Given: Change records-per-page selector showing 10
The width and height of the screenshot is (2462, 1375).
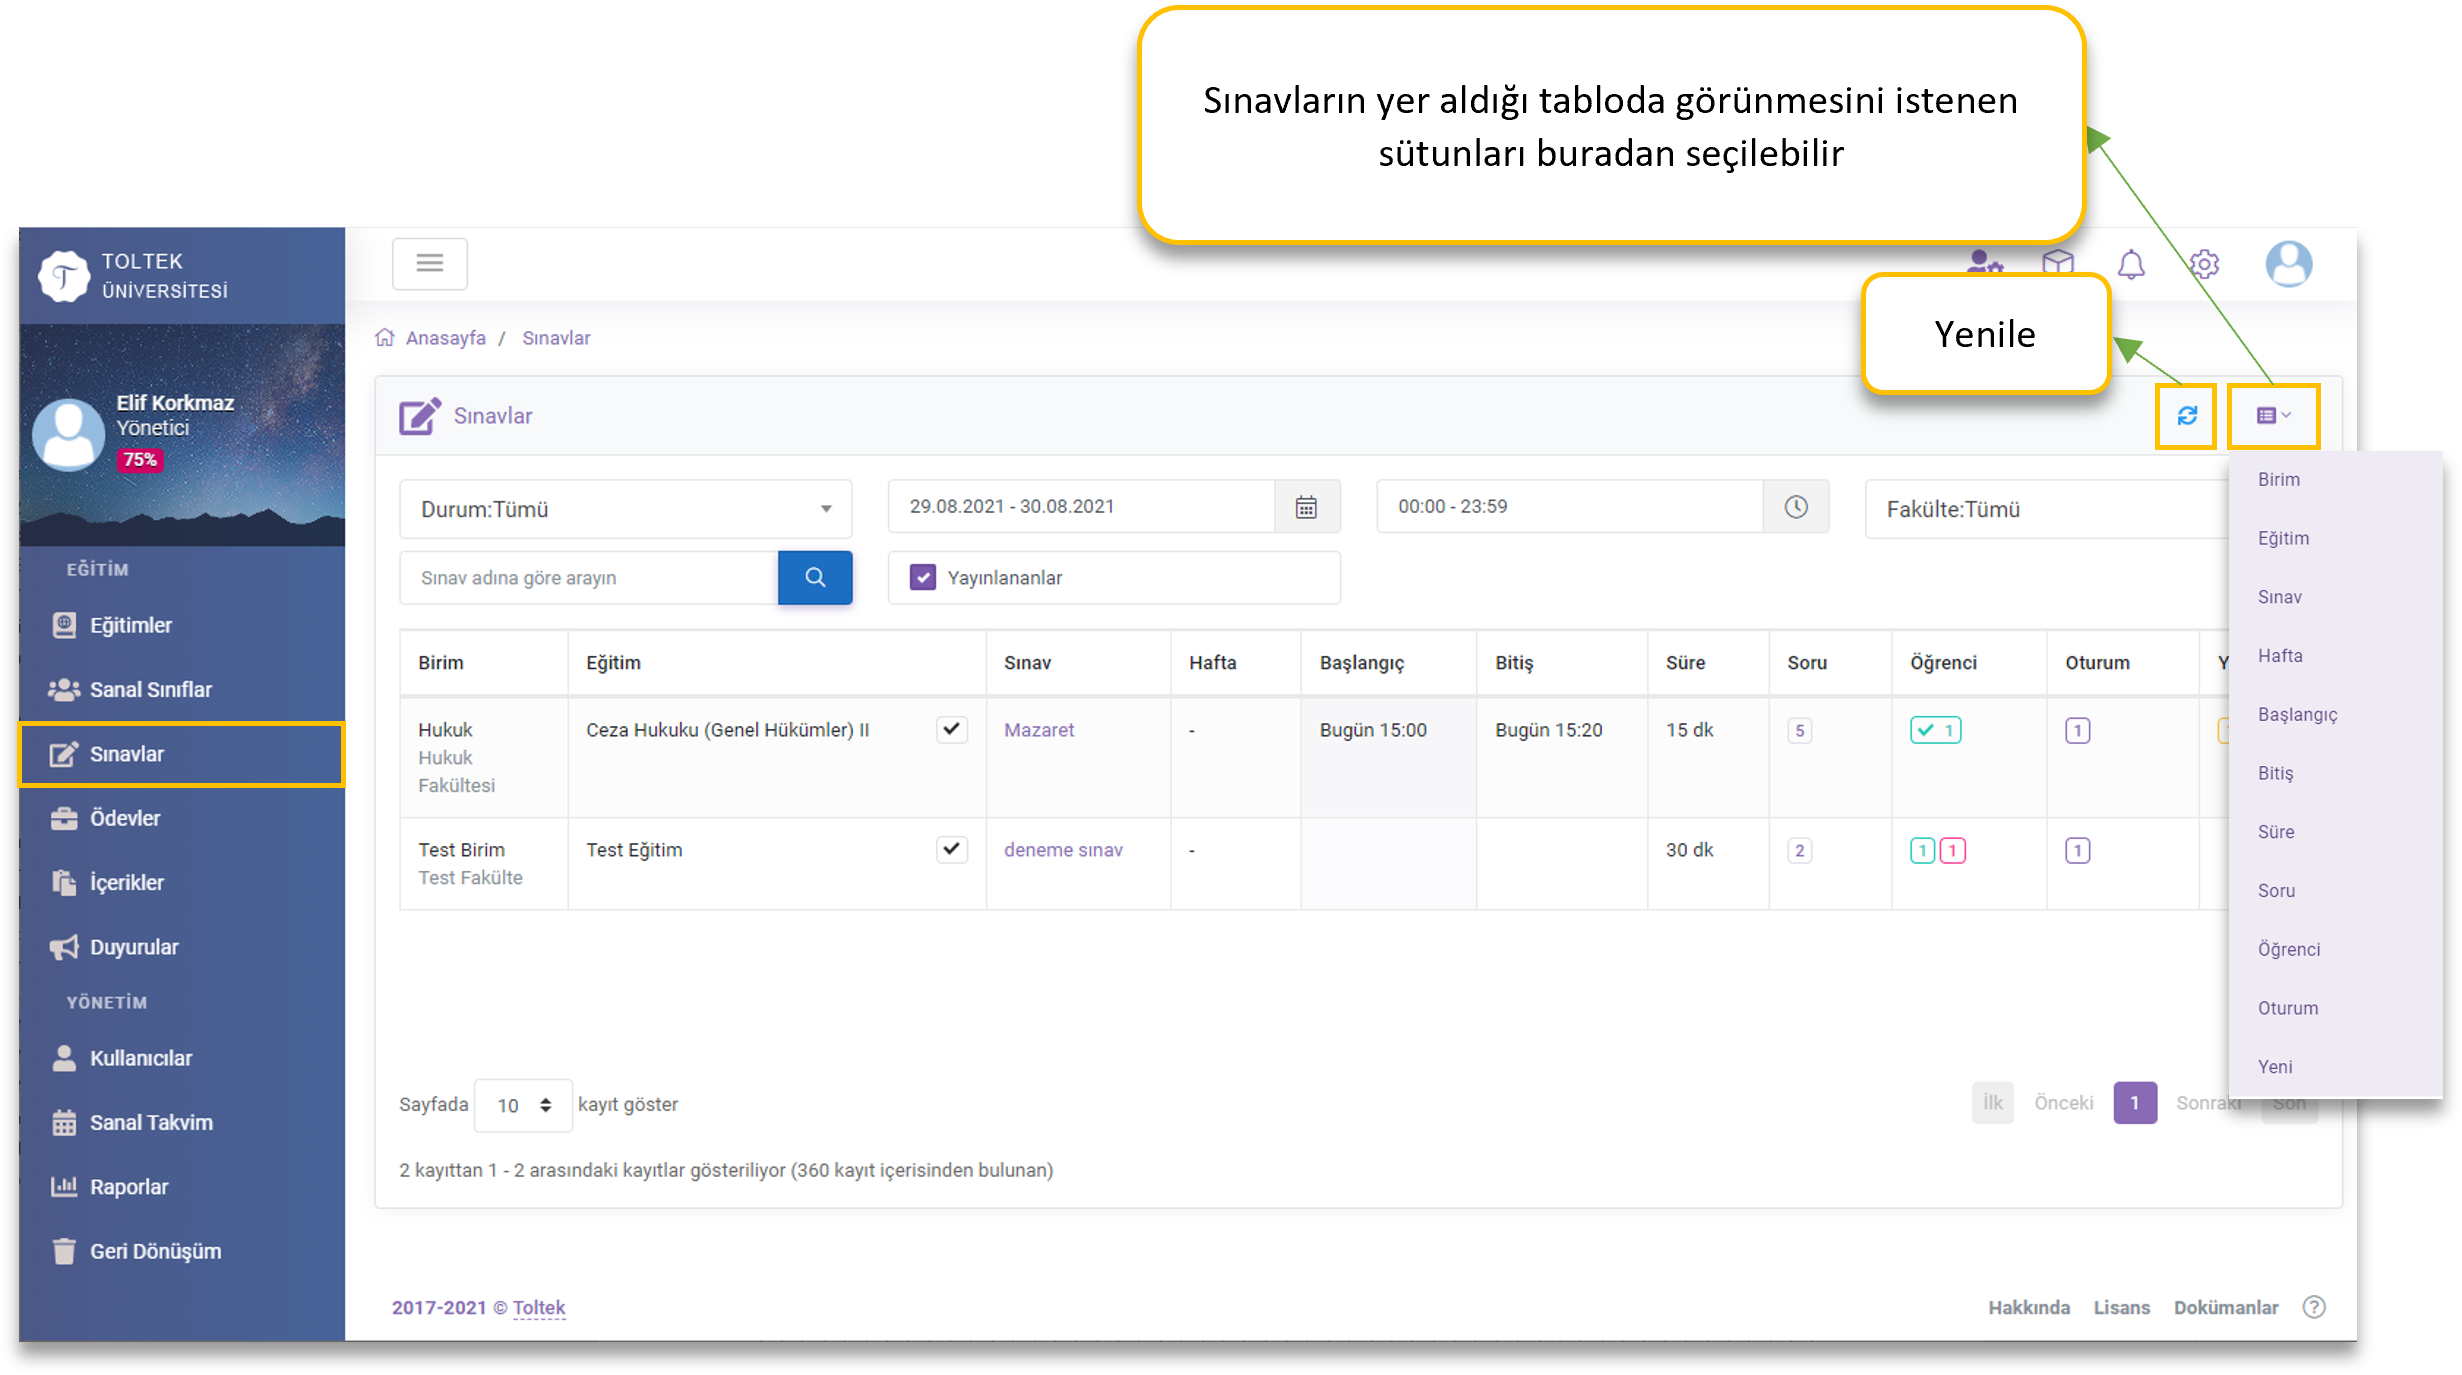Looking at the screenshot, I should pos(523,1105).
